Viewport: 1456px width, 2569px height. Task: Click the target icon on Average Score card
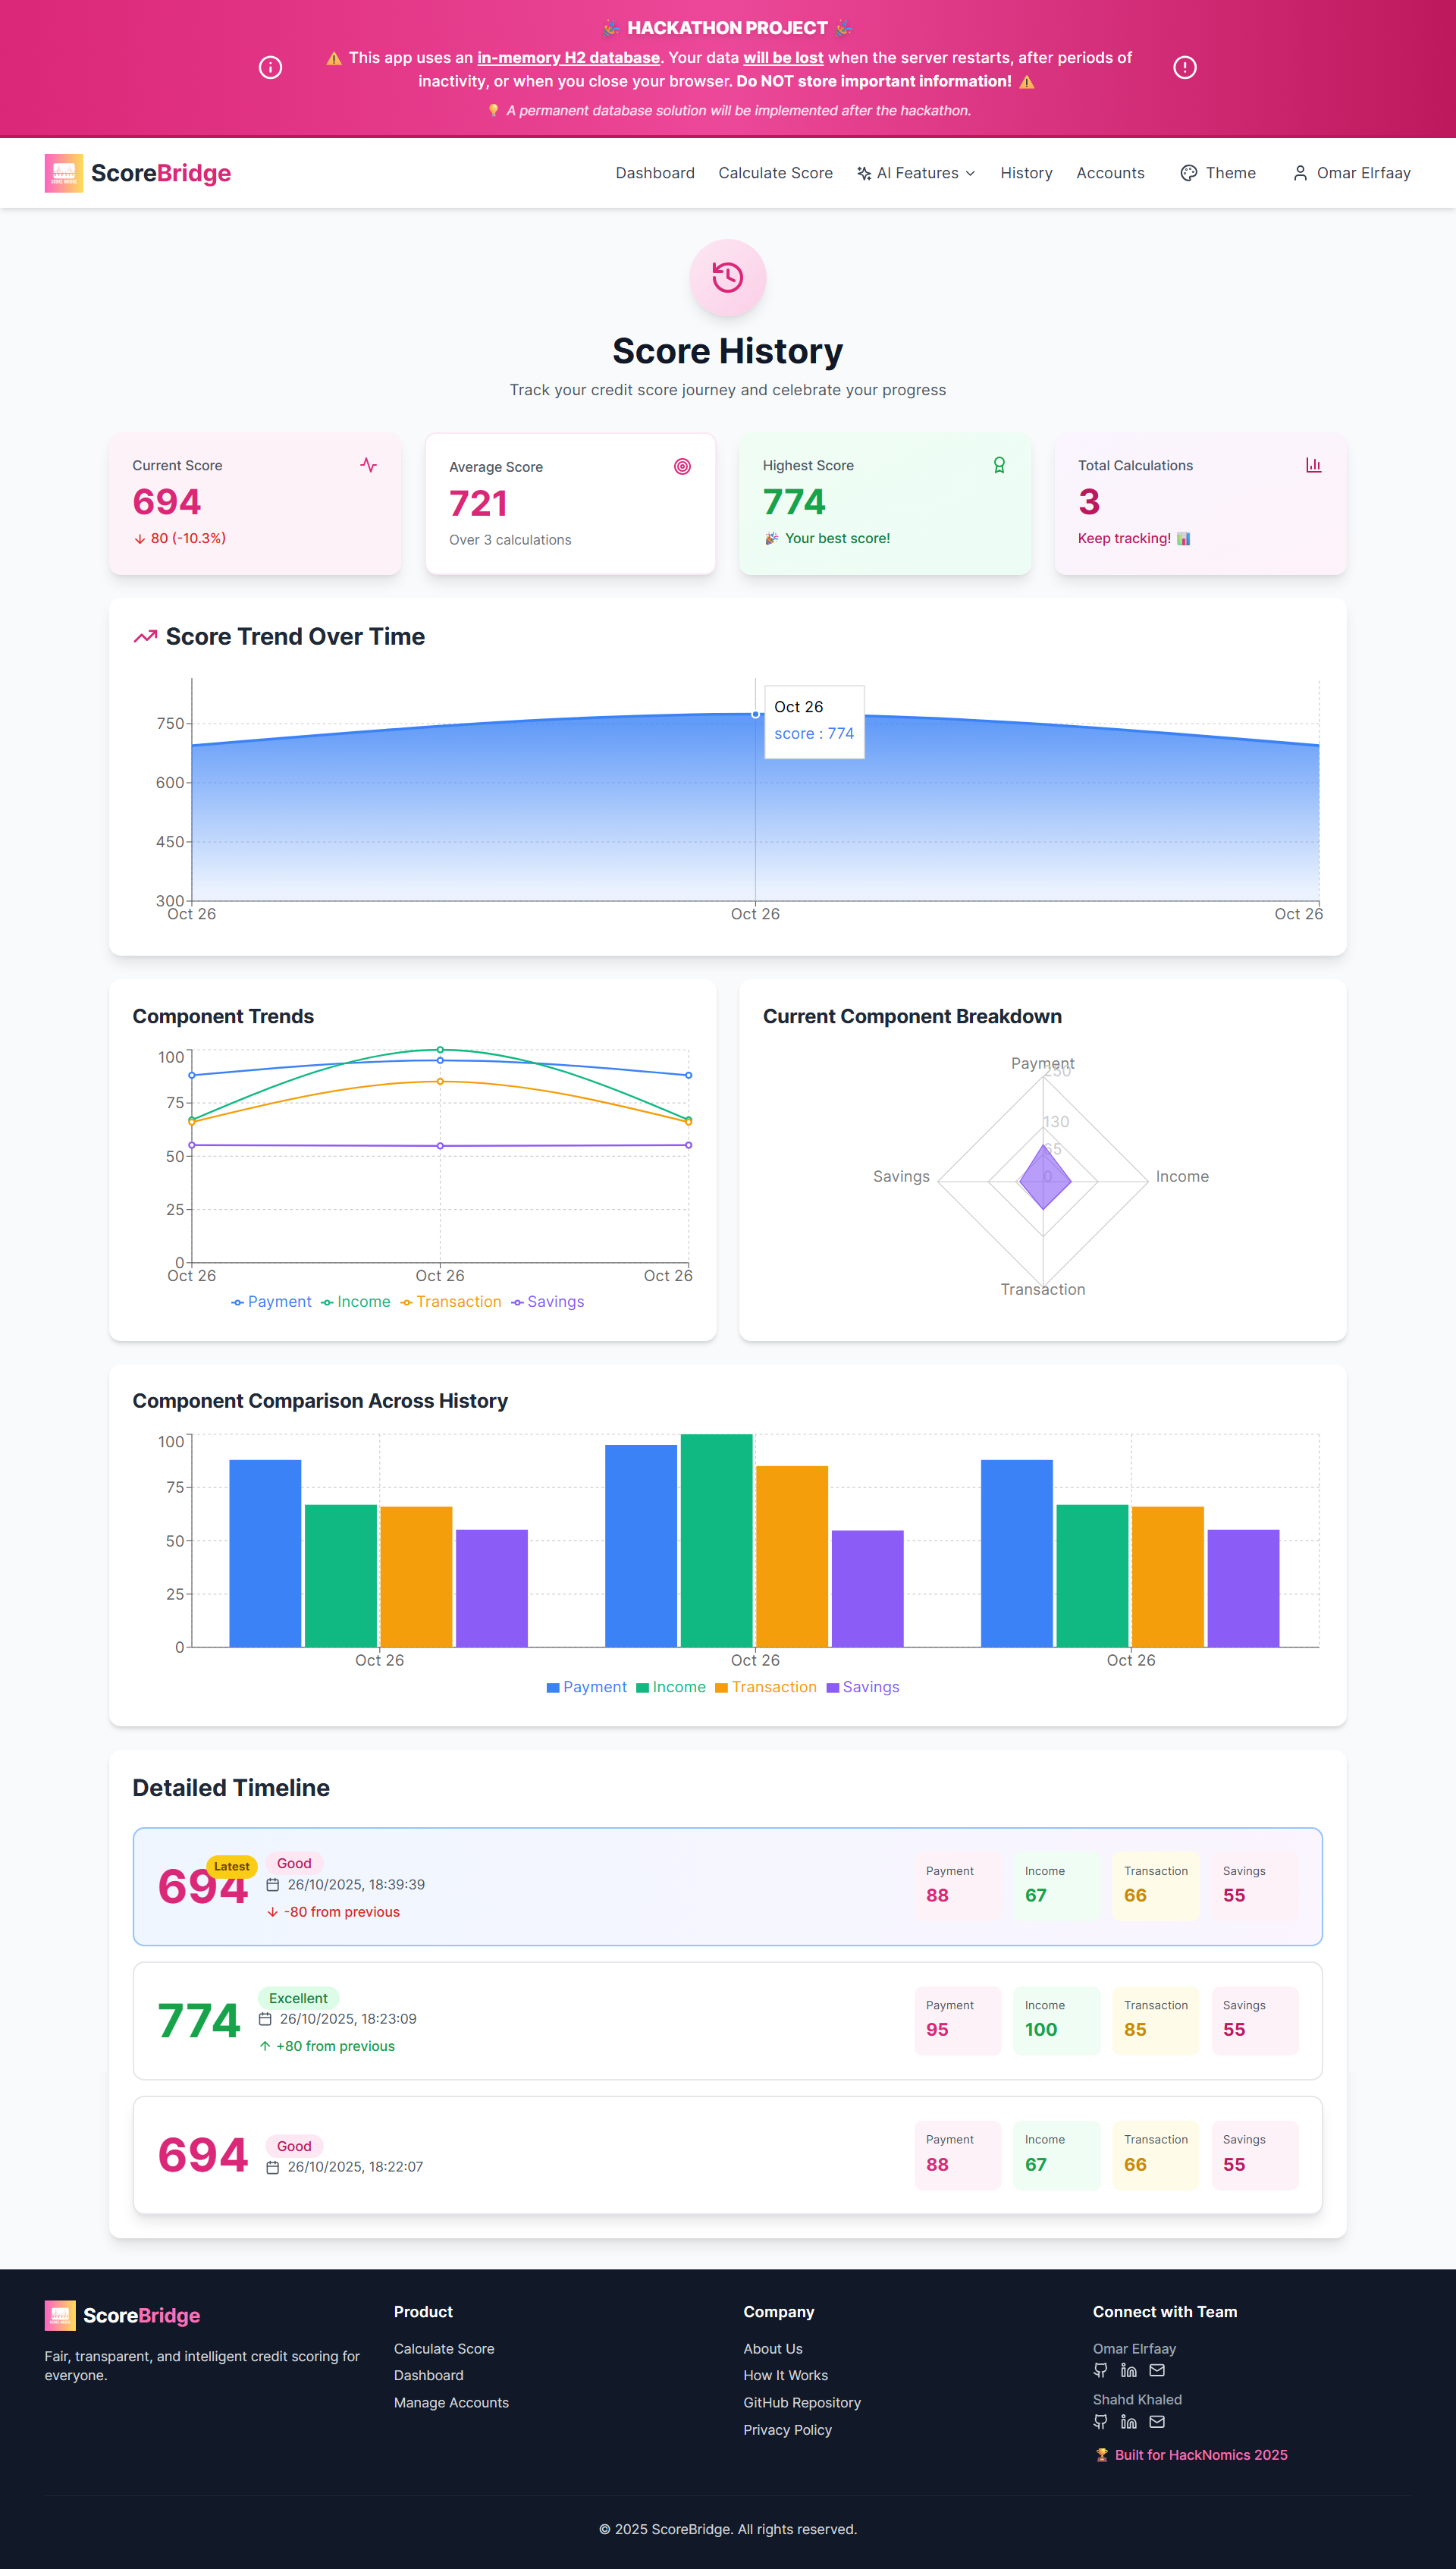682,466
